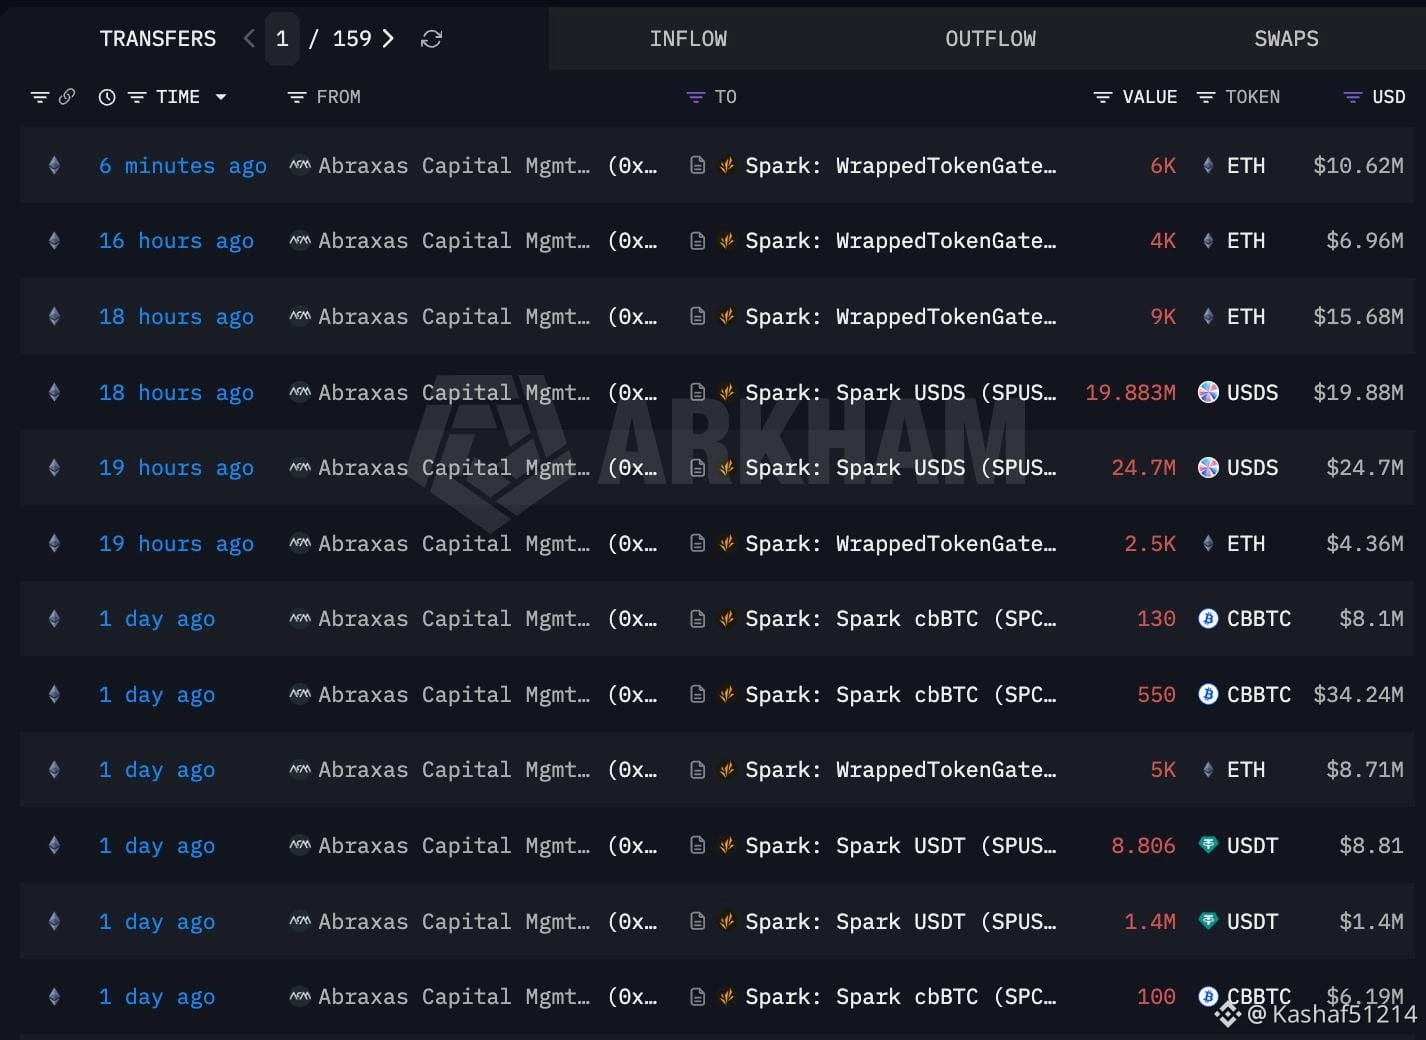Open the OUTFLOW tab
The image size is (1426, 1040).
coord(991,39)
